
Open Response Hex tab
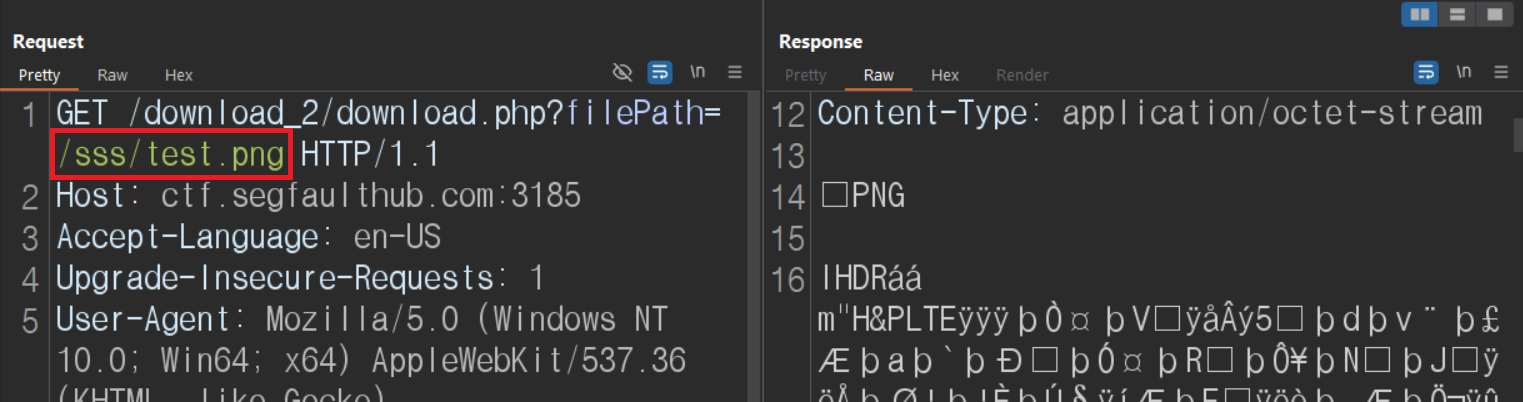[945, 75]
